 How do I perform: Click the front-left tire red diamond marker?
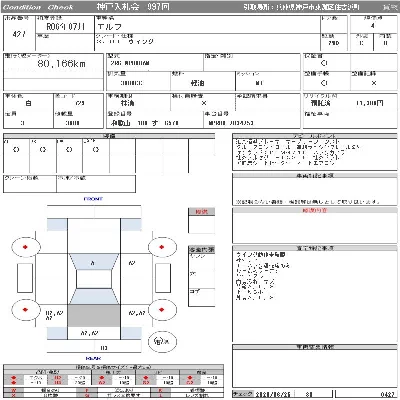pos(25,247)
